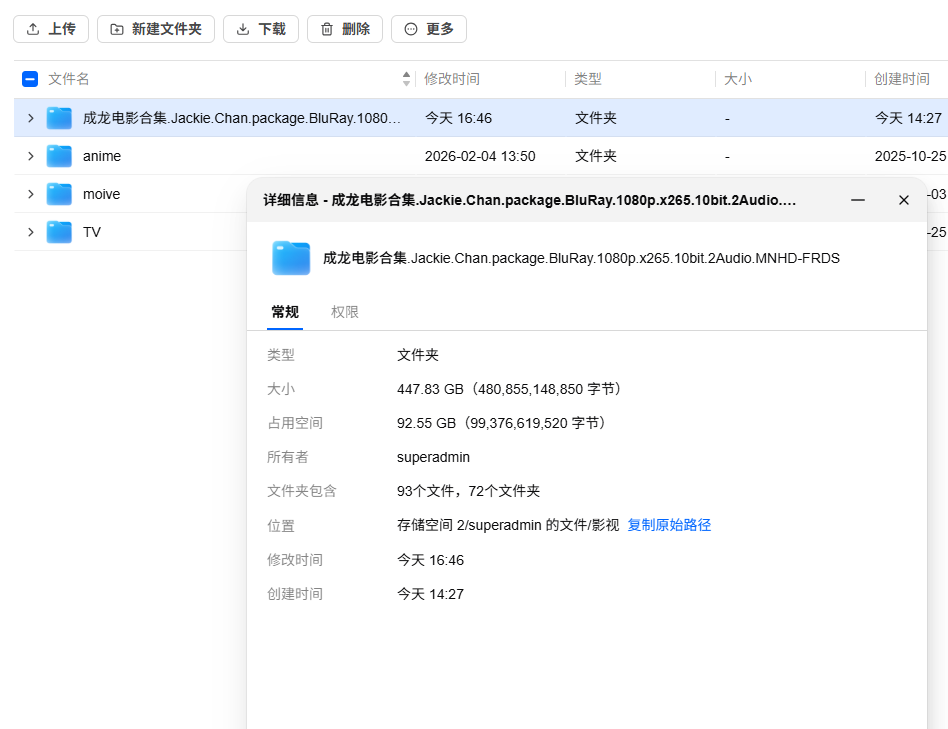Viewport: 948px width, 729px height.
Task: Click the download arrow icon in 下载
Action: pyautogui.click(x=243, y=29)
